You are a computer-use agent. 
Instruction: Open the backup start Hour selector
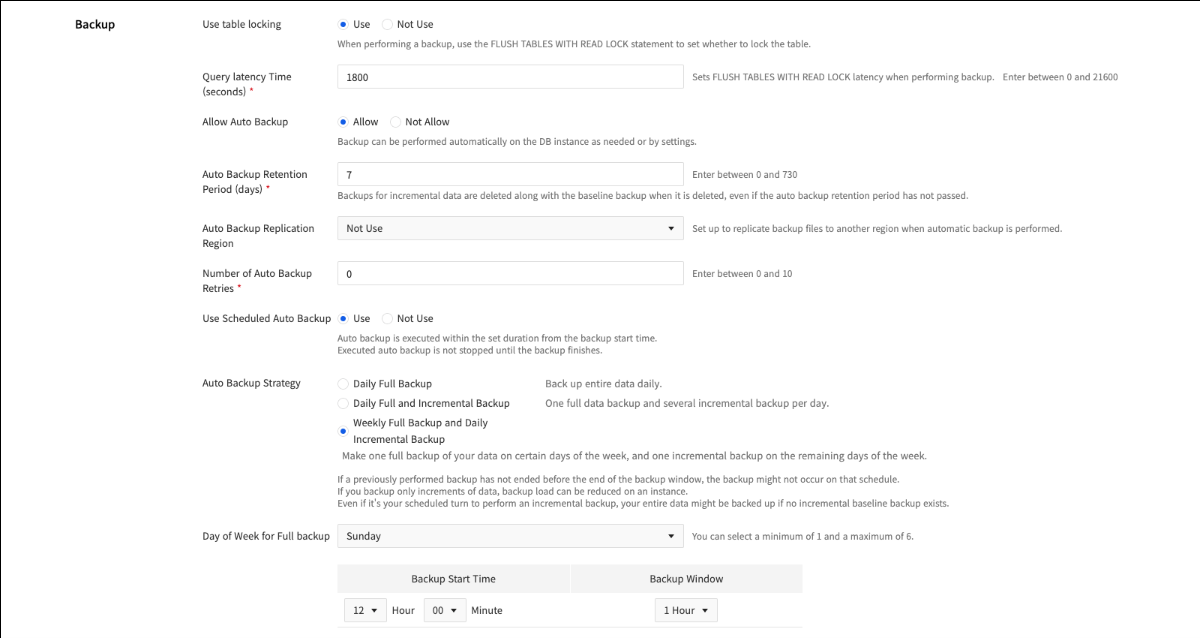(365, 610)
